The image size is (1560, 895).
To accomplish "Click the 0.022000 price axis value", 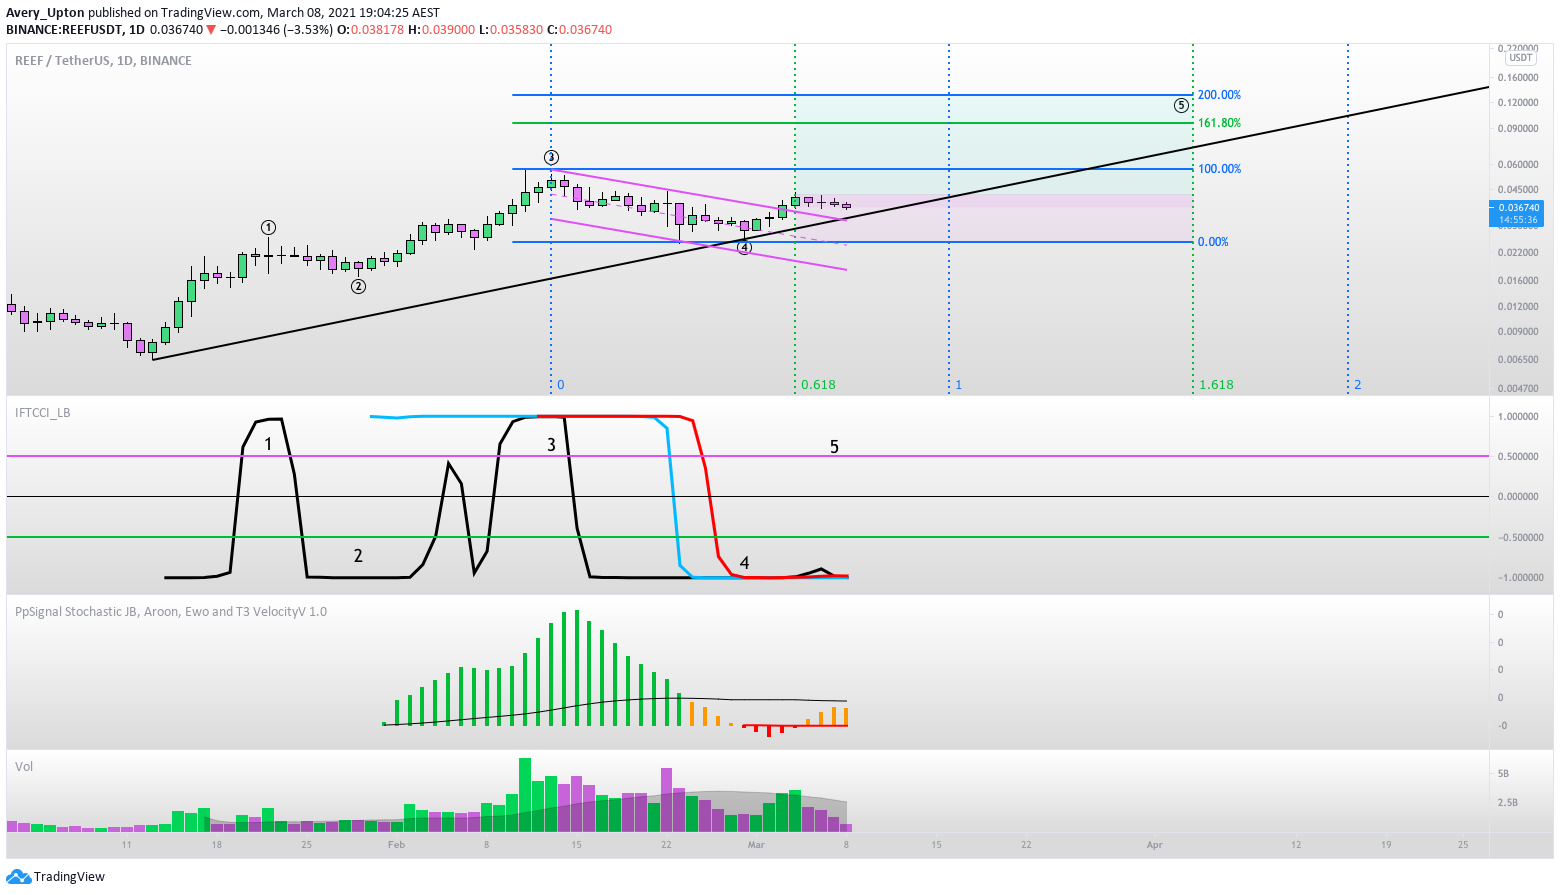I will (x=1518, y=253).
